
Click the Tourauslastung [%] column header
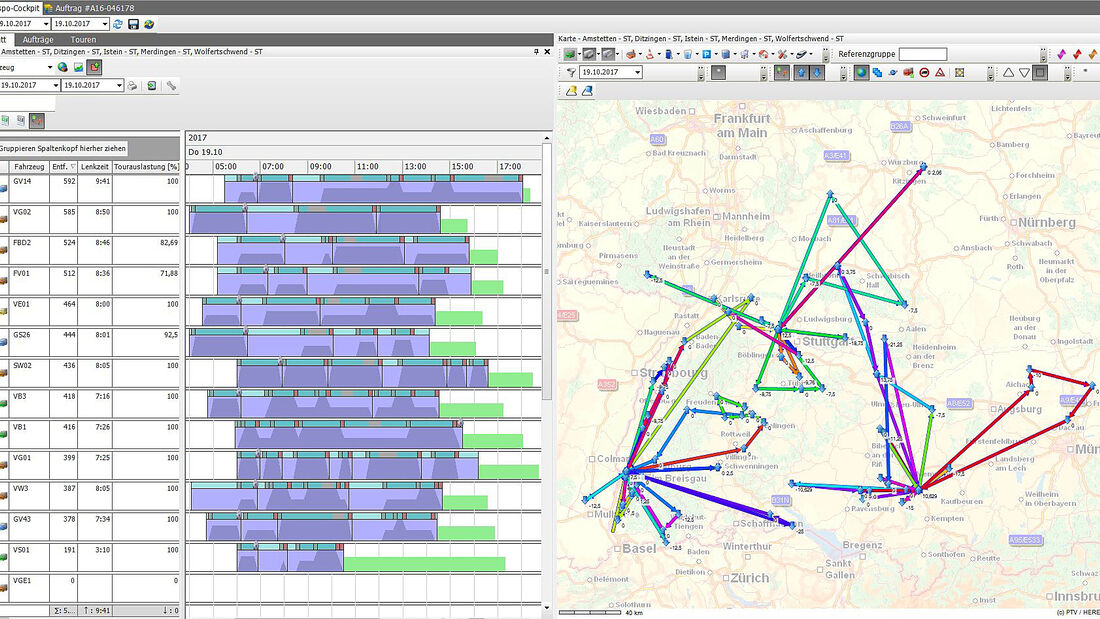(147, 167)
